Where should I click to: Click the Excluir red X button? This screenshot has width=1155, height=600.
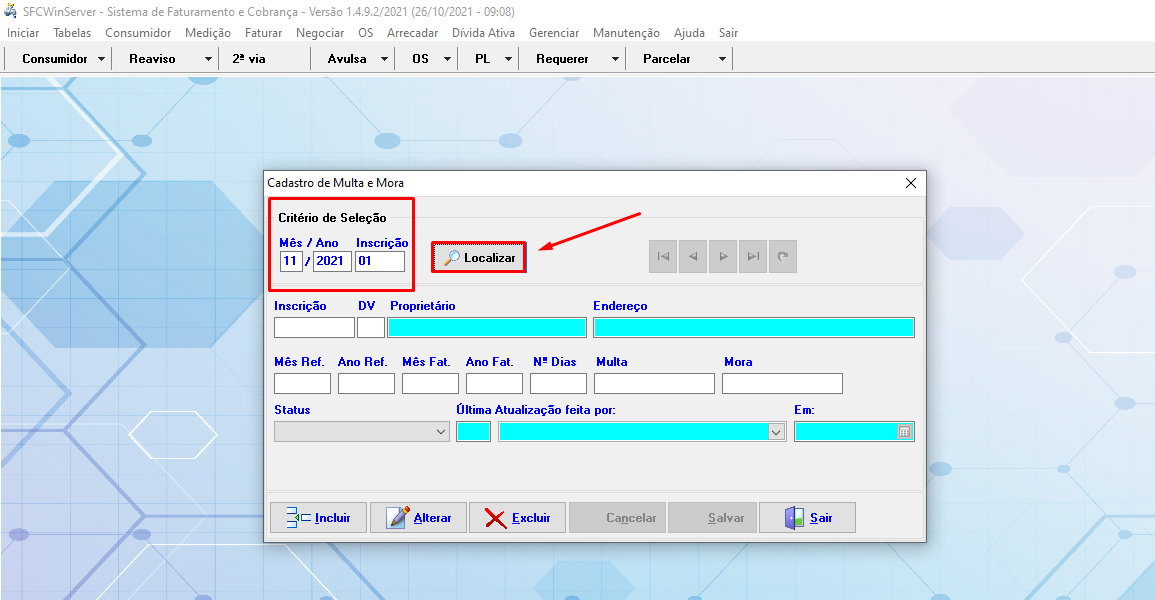coord(517,518)
